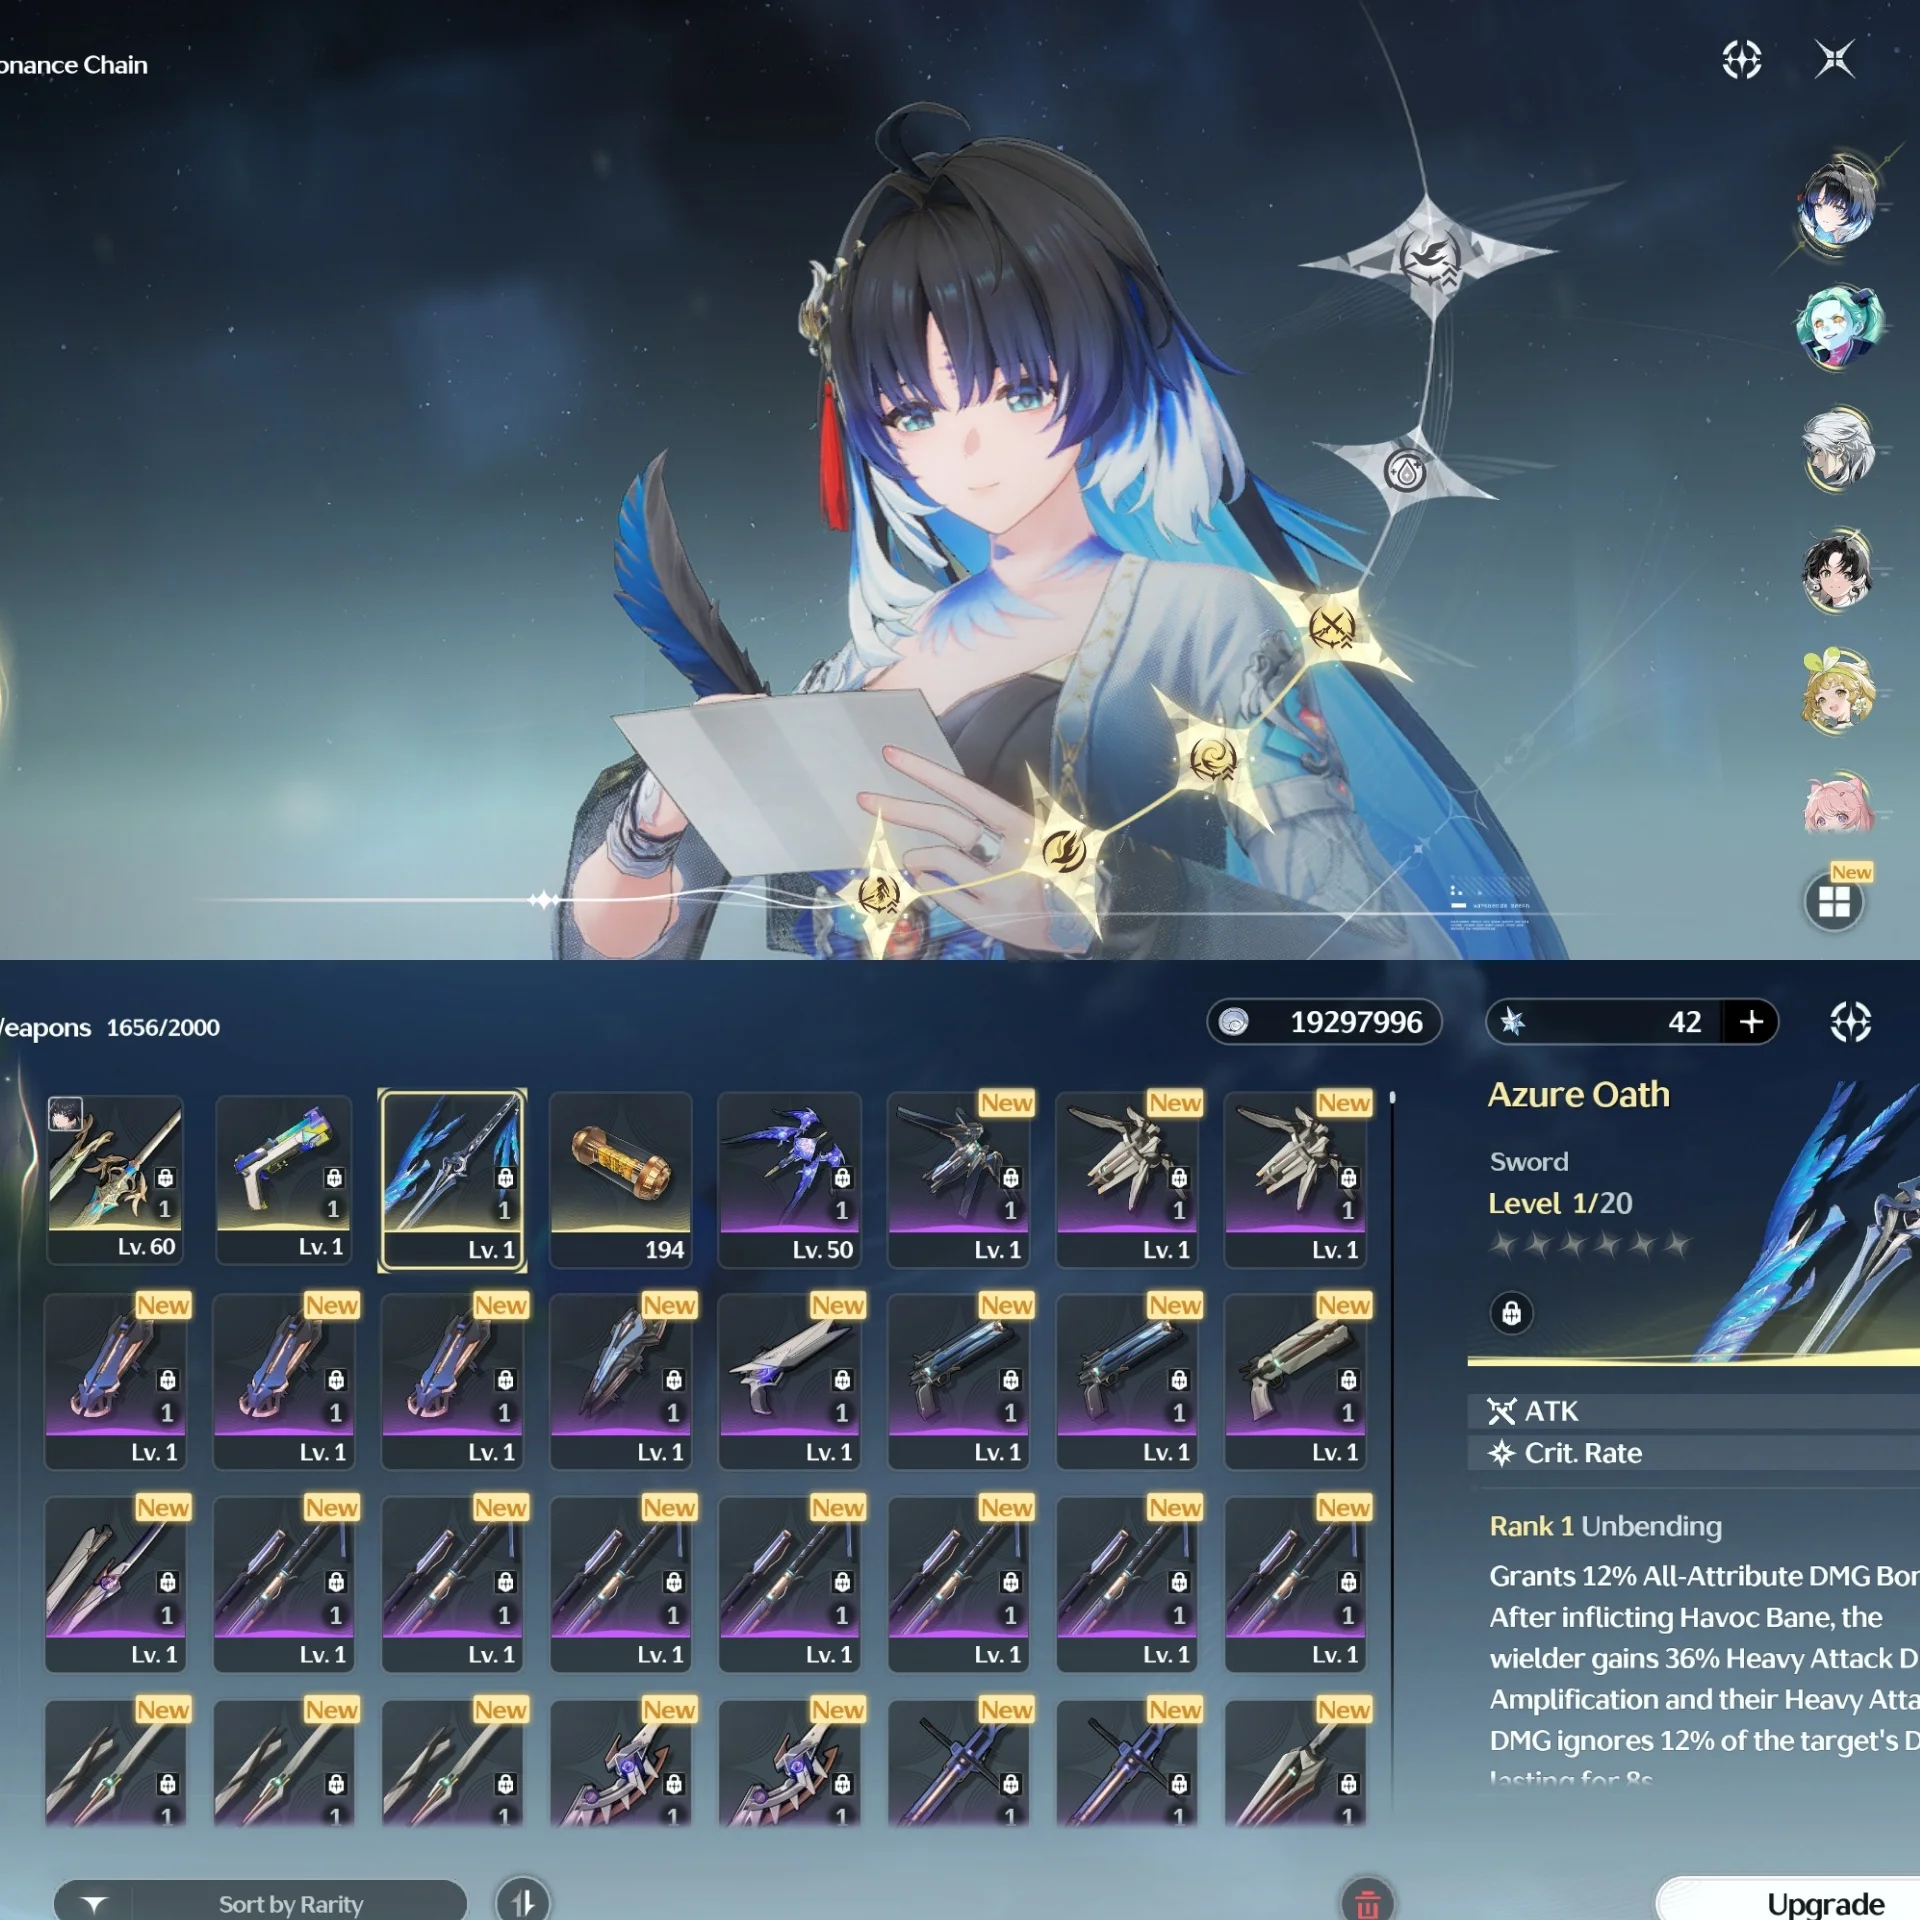The height and width of the screenshot is (1920, 1920).
Task: Switch to the teal-haired character avatar
Action: point(1838,326)
